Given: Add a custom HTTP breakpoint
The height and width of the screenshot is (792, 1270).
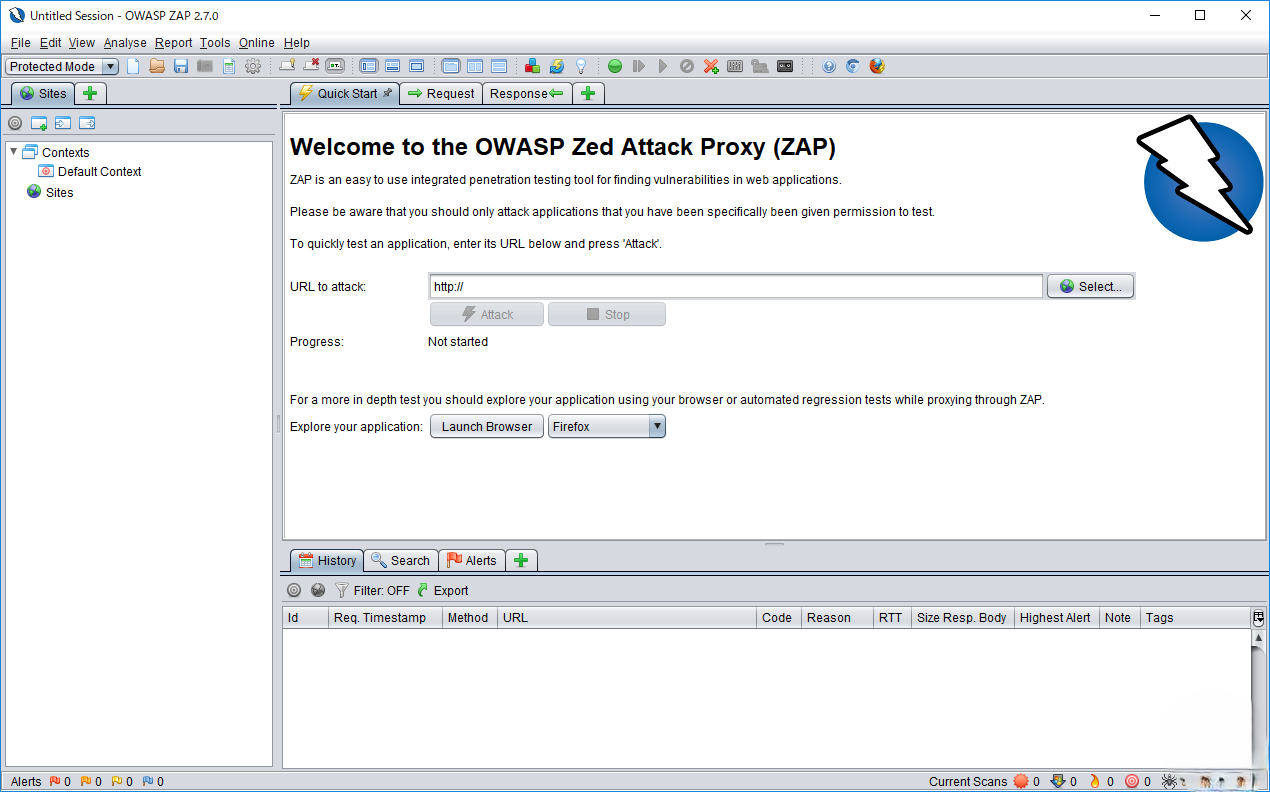Looking at the screenshot, I should pos(711,66).
